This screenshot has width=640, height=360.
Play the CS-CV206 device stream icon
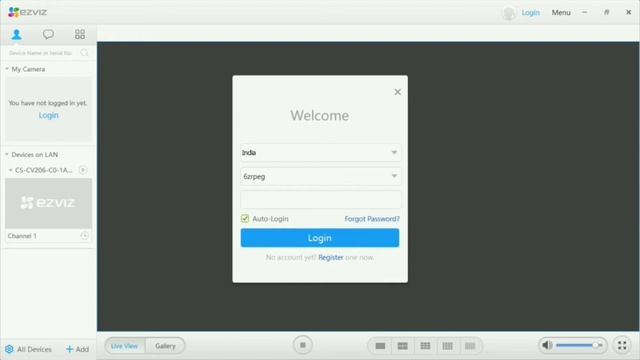tap(83, 170)
